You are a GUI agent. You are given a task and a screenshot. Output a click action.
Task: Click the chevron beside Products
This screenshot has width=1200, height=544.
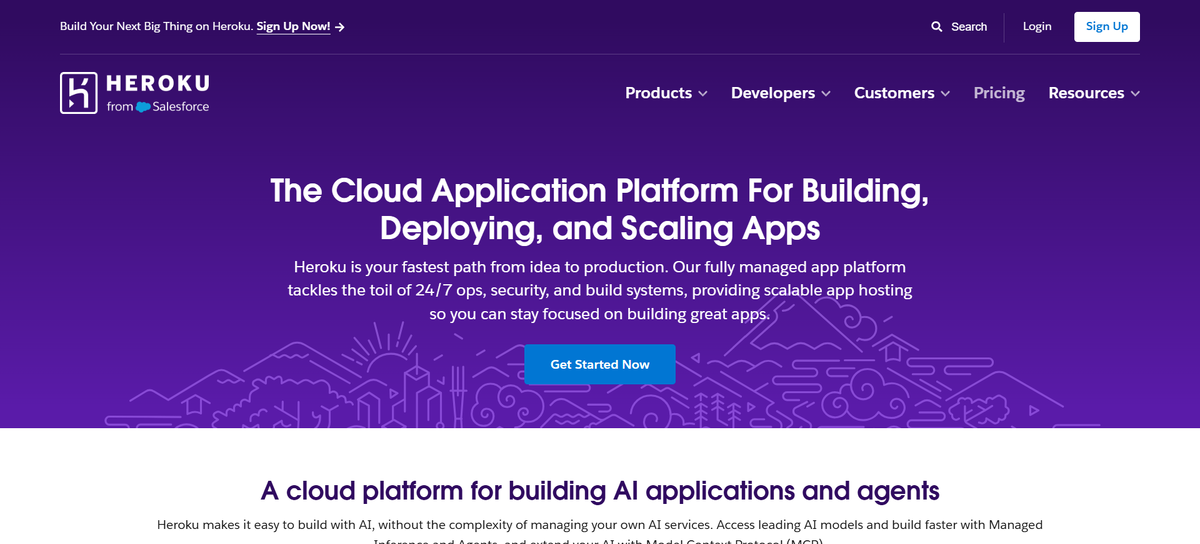[x=703, y=94]
